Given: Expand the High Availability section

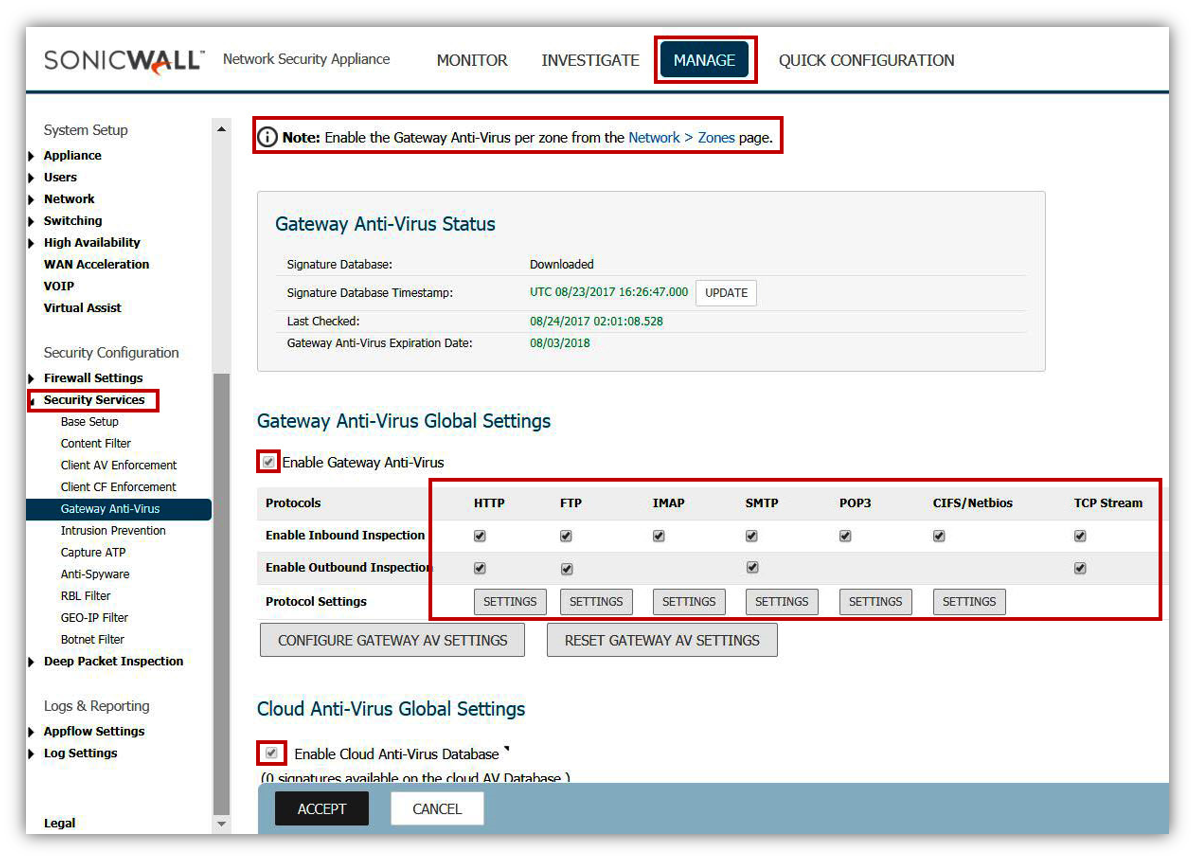Looking at the screenshot, I should coord(32,243).
